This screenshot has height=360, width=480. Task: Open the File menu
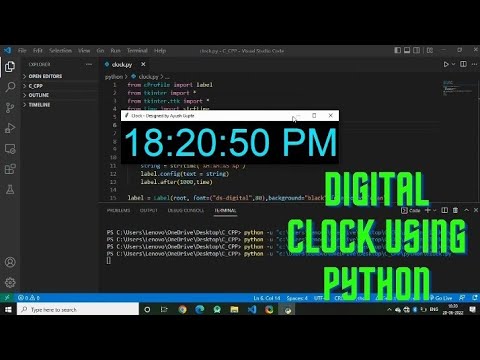click(22, 51)
